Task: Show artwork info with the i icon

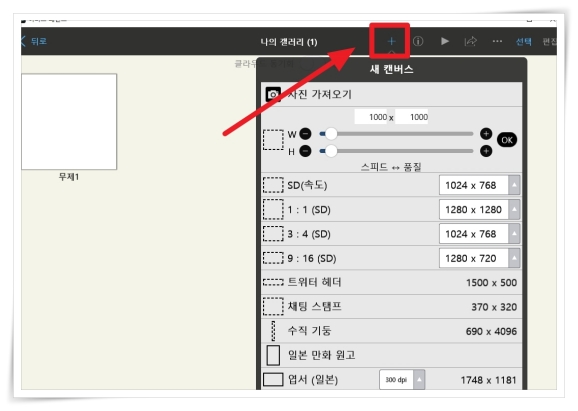Action: (x=418, y=41)
